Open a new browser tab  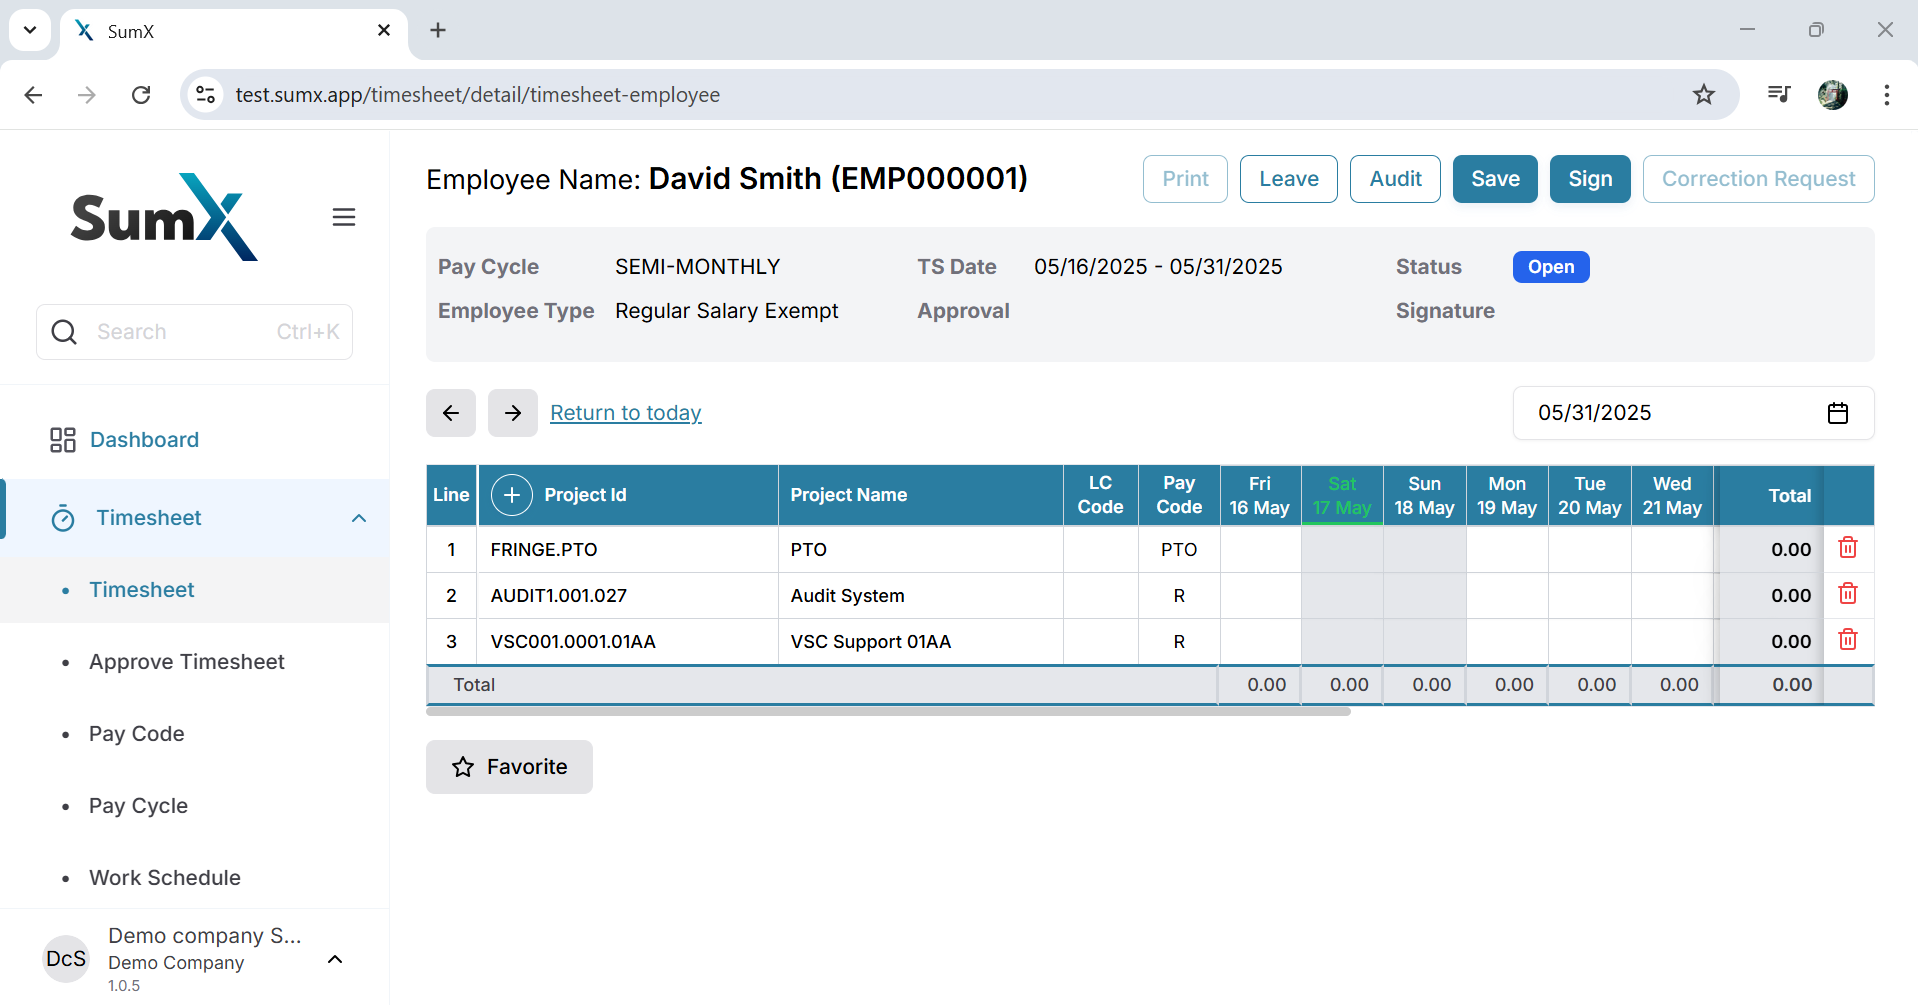coord(438,30)
